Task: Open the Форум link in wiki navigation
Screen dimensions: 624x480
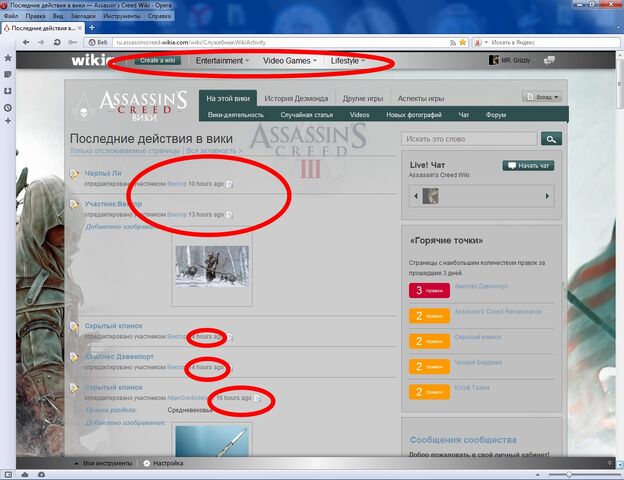Action: pos(495,115)
